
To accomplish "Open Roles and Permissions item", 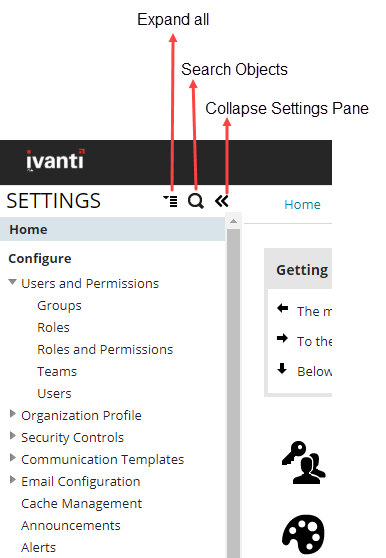I will (105, 349).
